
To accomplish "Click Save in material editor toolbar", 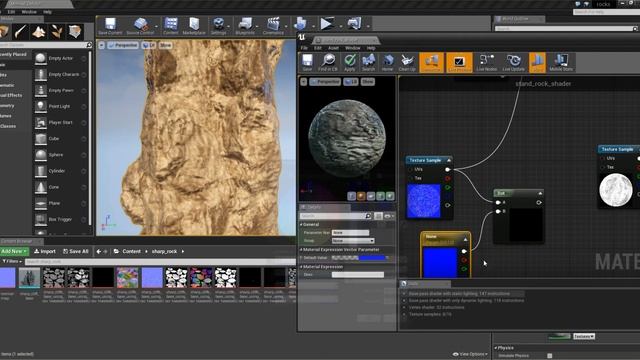I will click(307, 62).
